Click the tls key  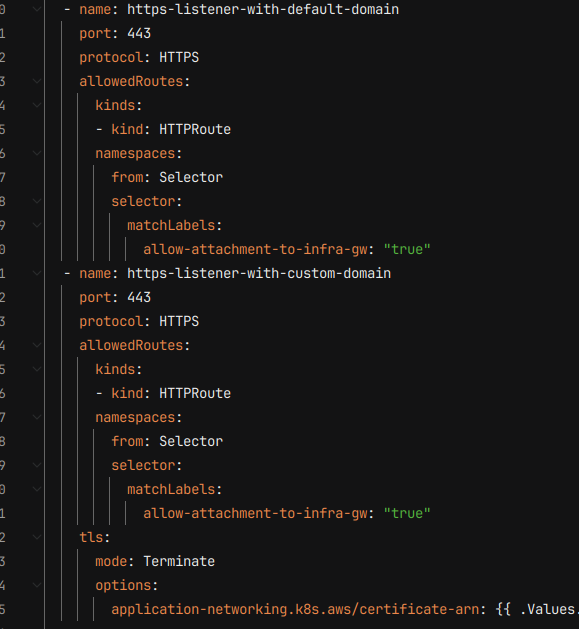(x=91, y=538)
